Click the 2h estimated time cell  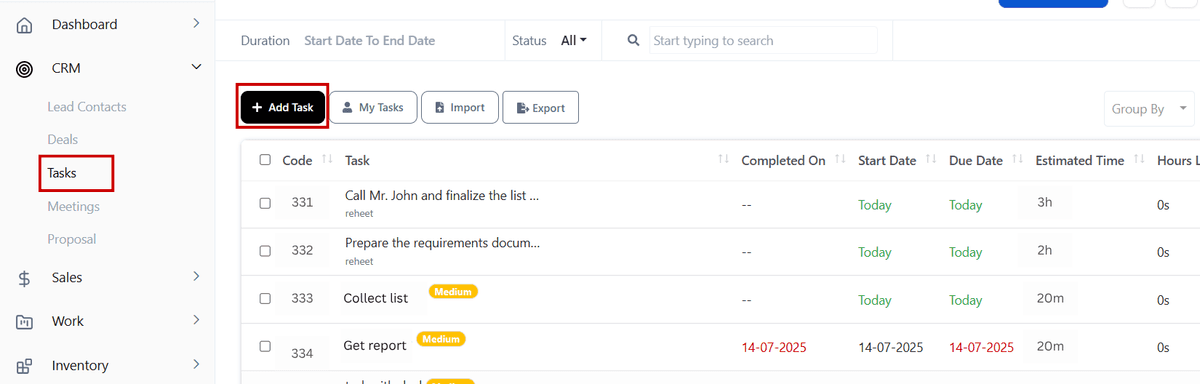point(1045,250)
